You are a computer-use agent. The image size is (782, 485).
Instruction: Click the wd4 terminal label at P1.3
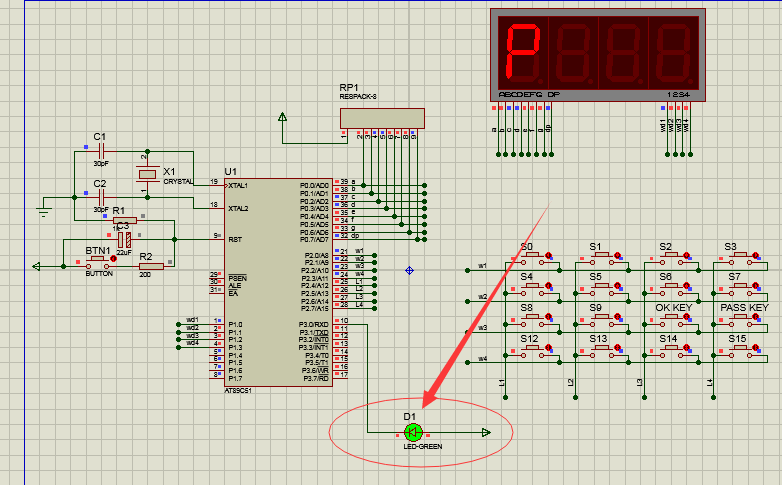click(193, 343)
